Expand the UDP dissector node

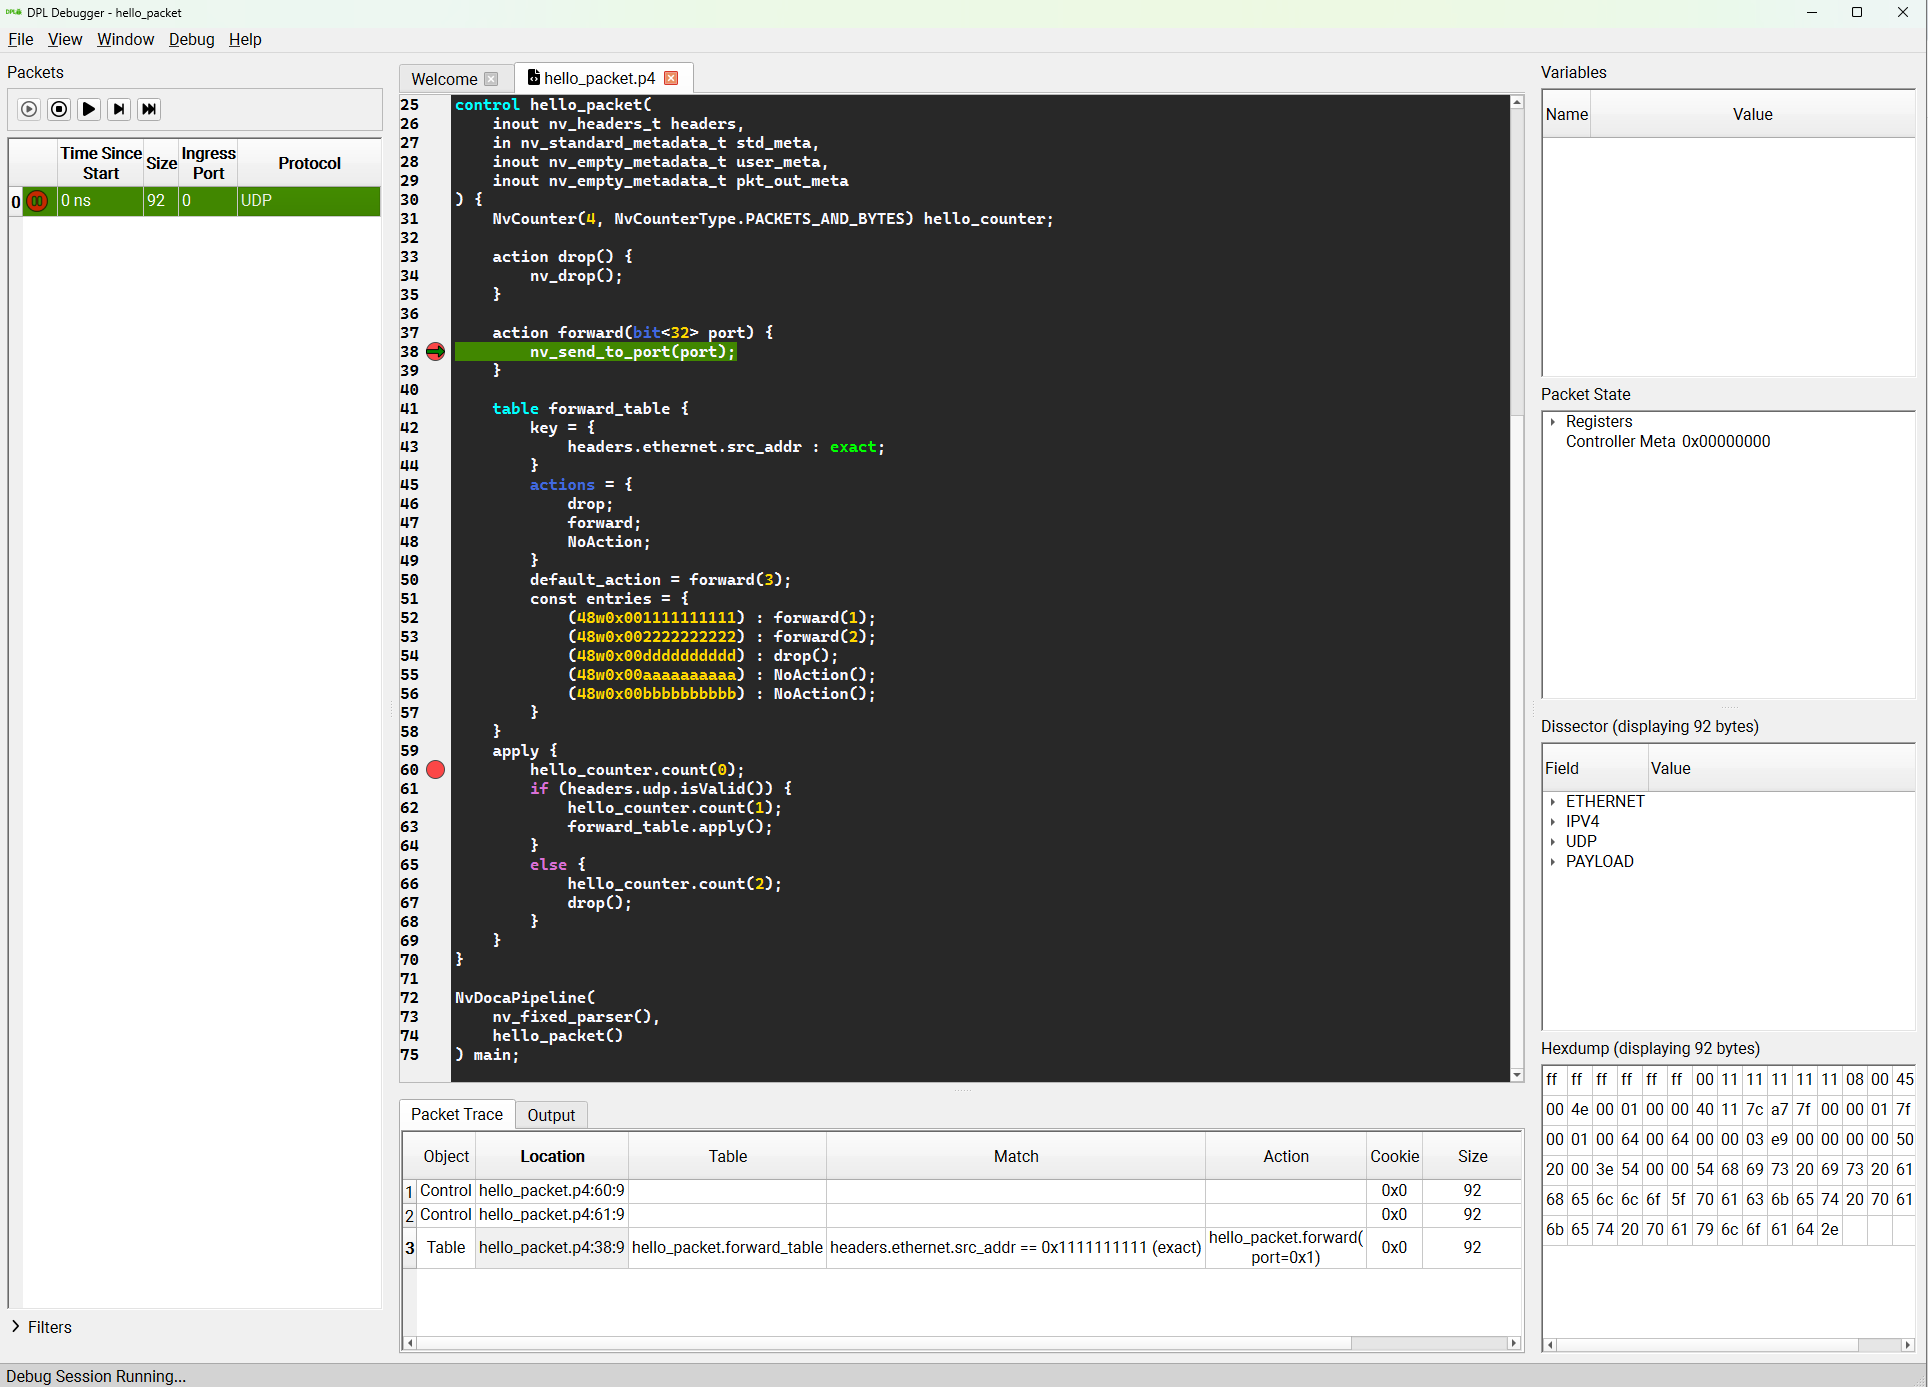[x=1552, y=842]
